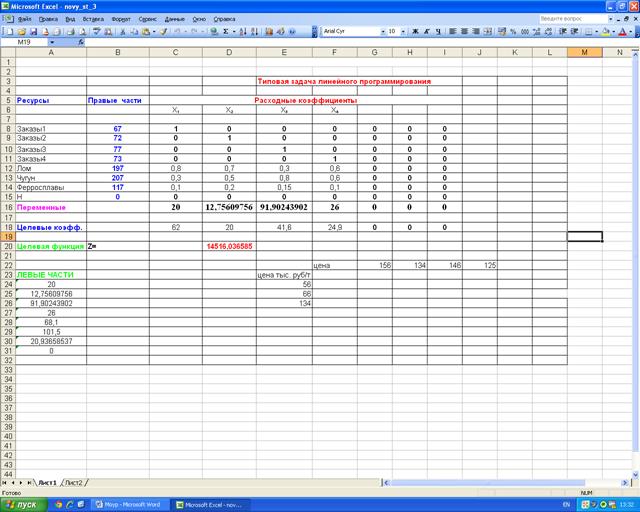
Task: Sort ascending with the A-Z icon
Action: 243,31
